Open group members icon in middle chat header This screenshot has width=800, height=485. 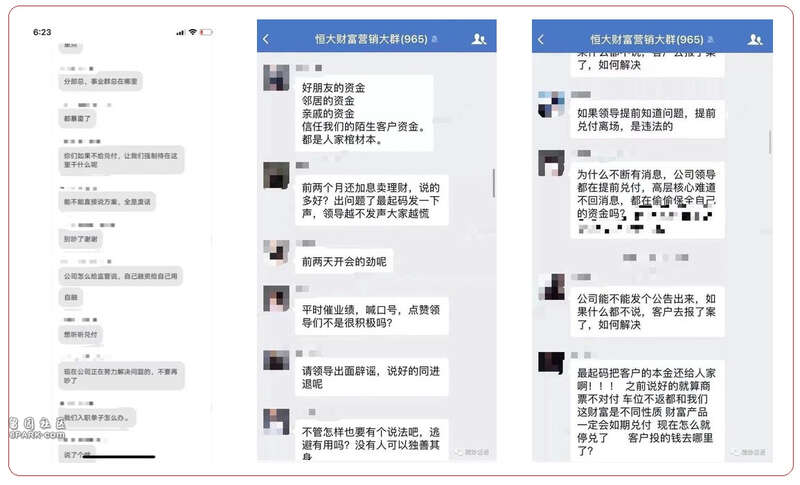(x=479, y=39)
